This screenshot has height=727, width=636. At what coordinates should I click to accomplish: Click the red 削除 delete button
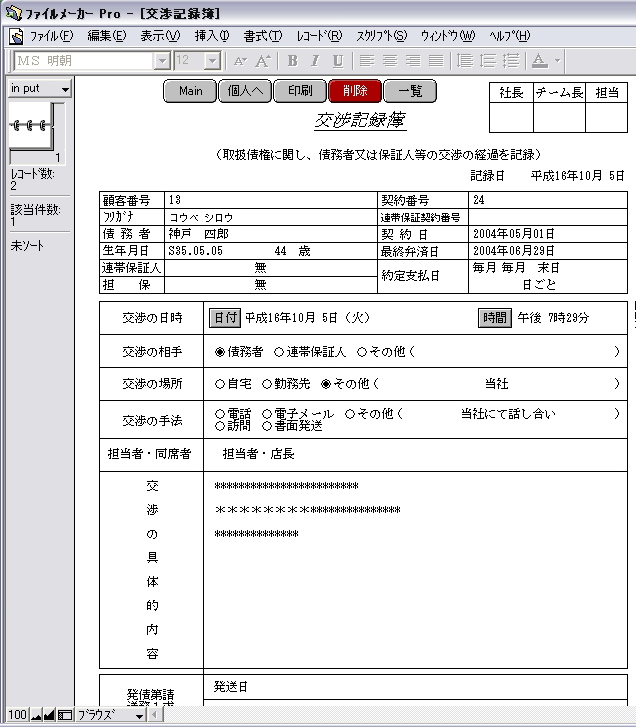[355, 91]
